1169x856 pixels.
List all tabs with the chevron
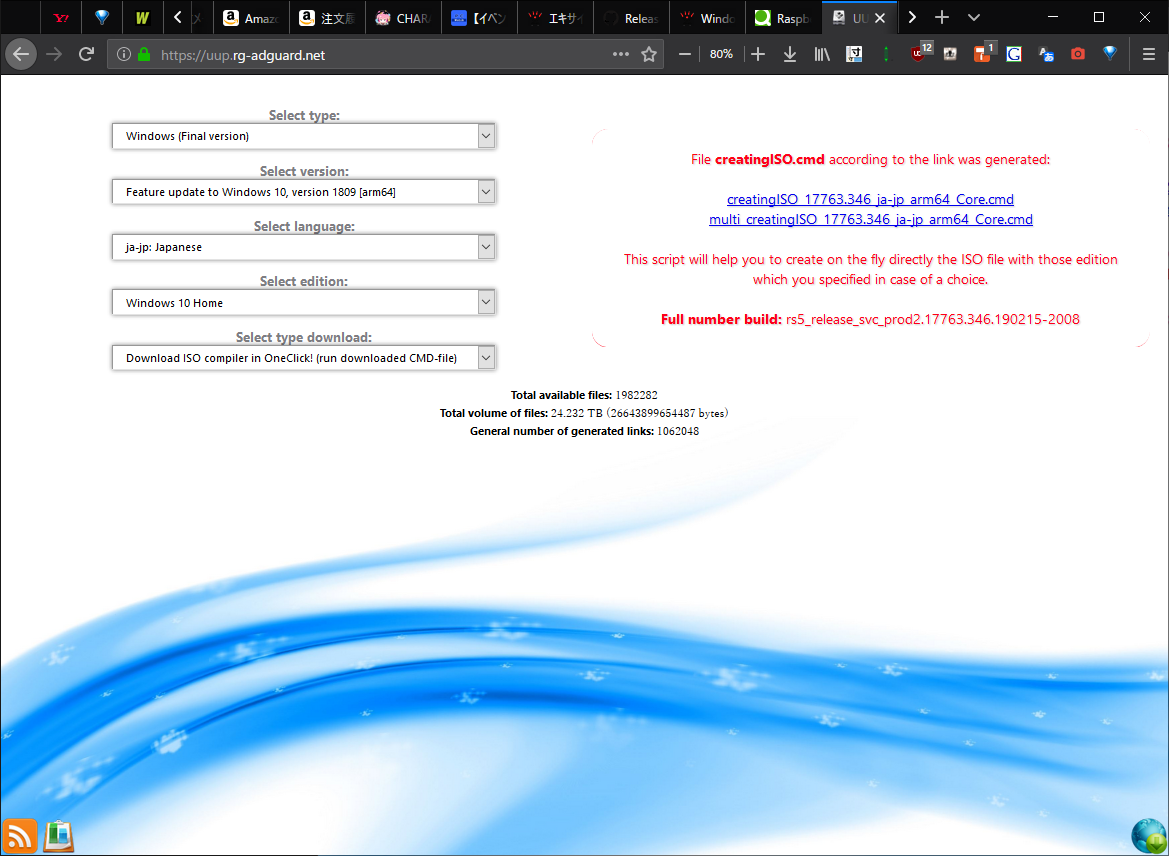click(x=974, y=17)
